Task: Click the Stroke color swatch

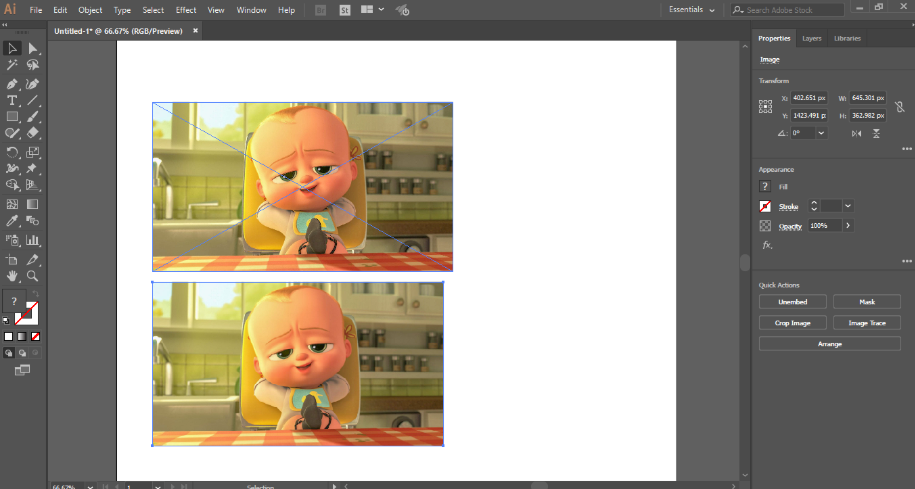Action: click(765, 206)
